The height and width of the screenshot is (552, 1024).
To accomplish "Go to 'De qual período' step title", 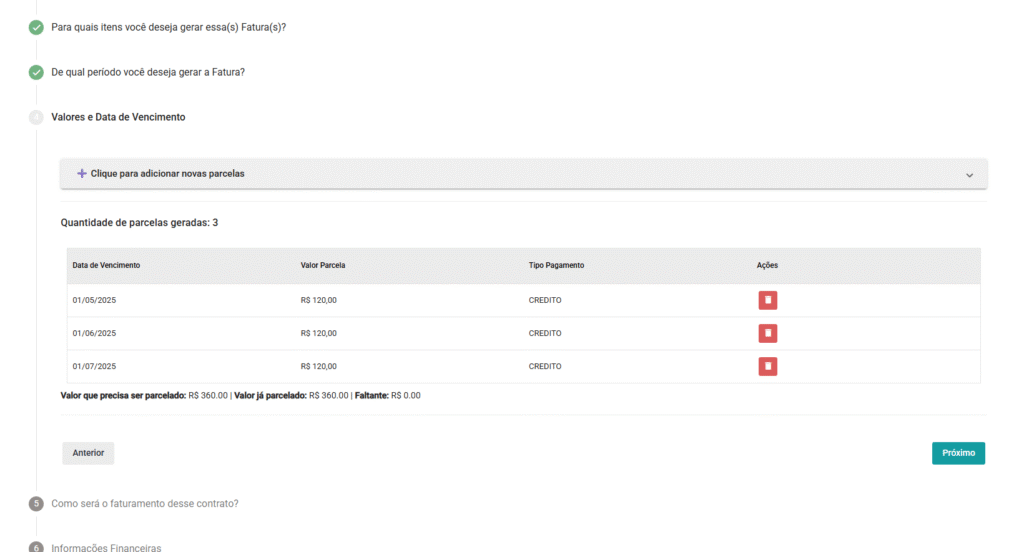I will 148,72.
